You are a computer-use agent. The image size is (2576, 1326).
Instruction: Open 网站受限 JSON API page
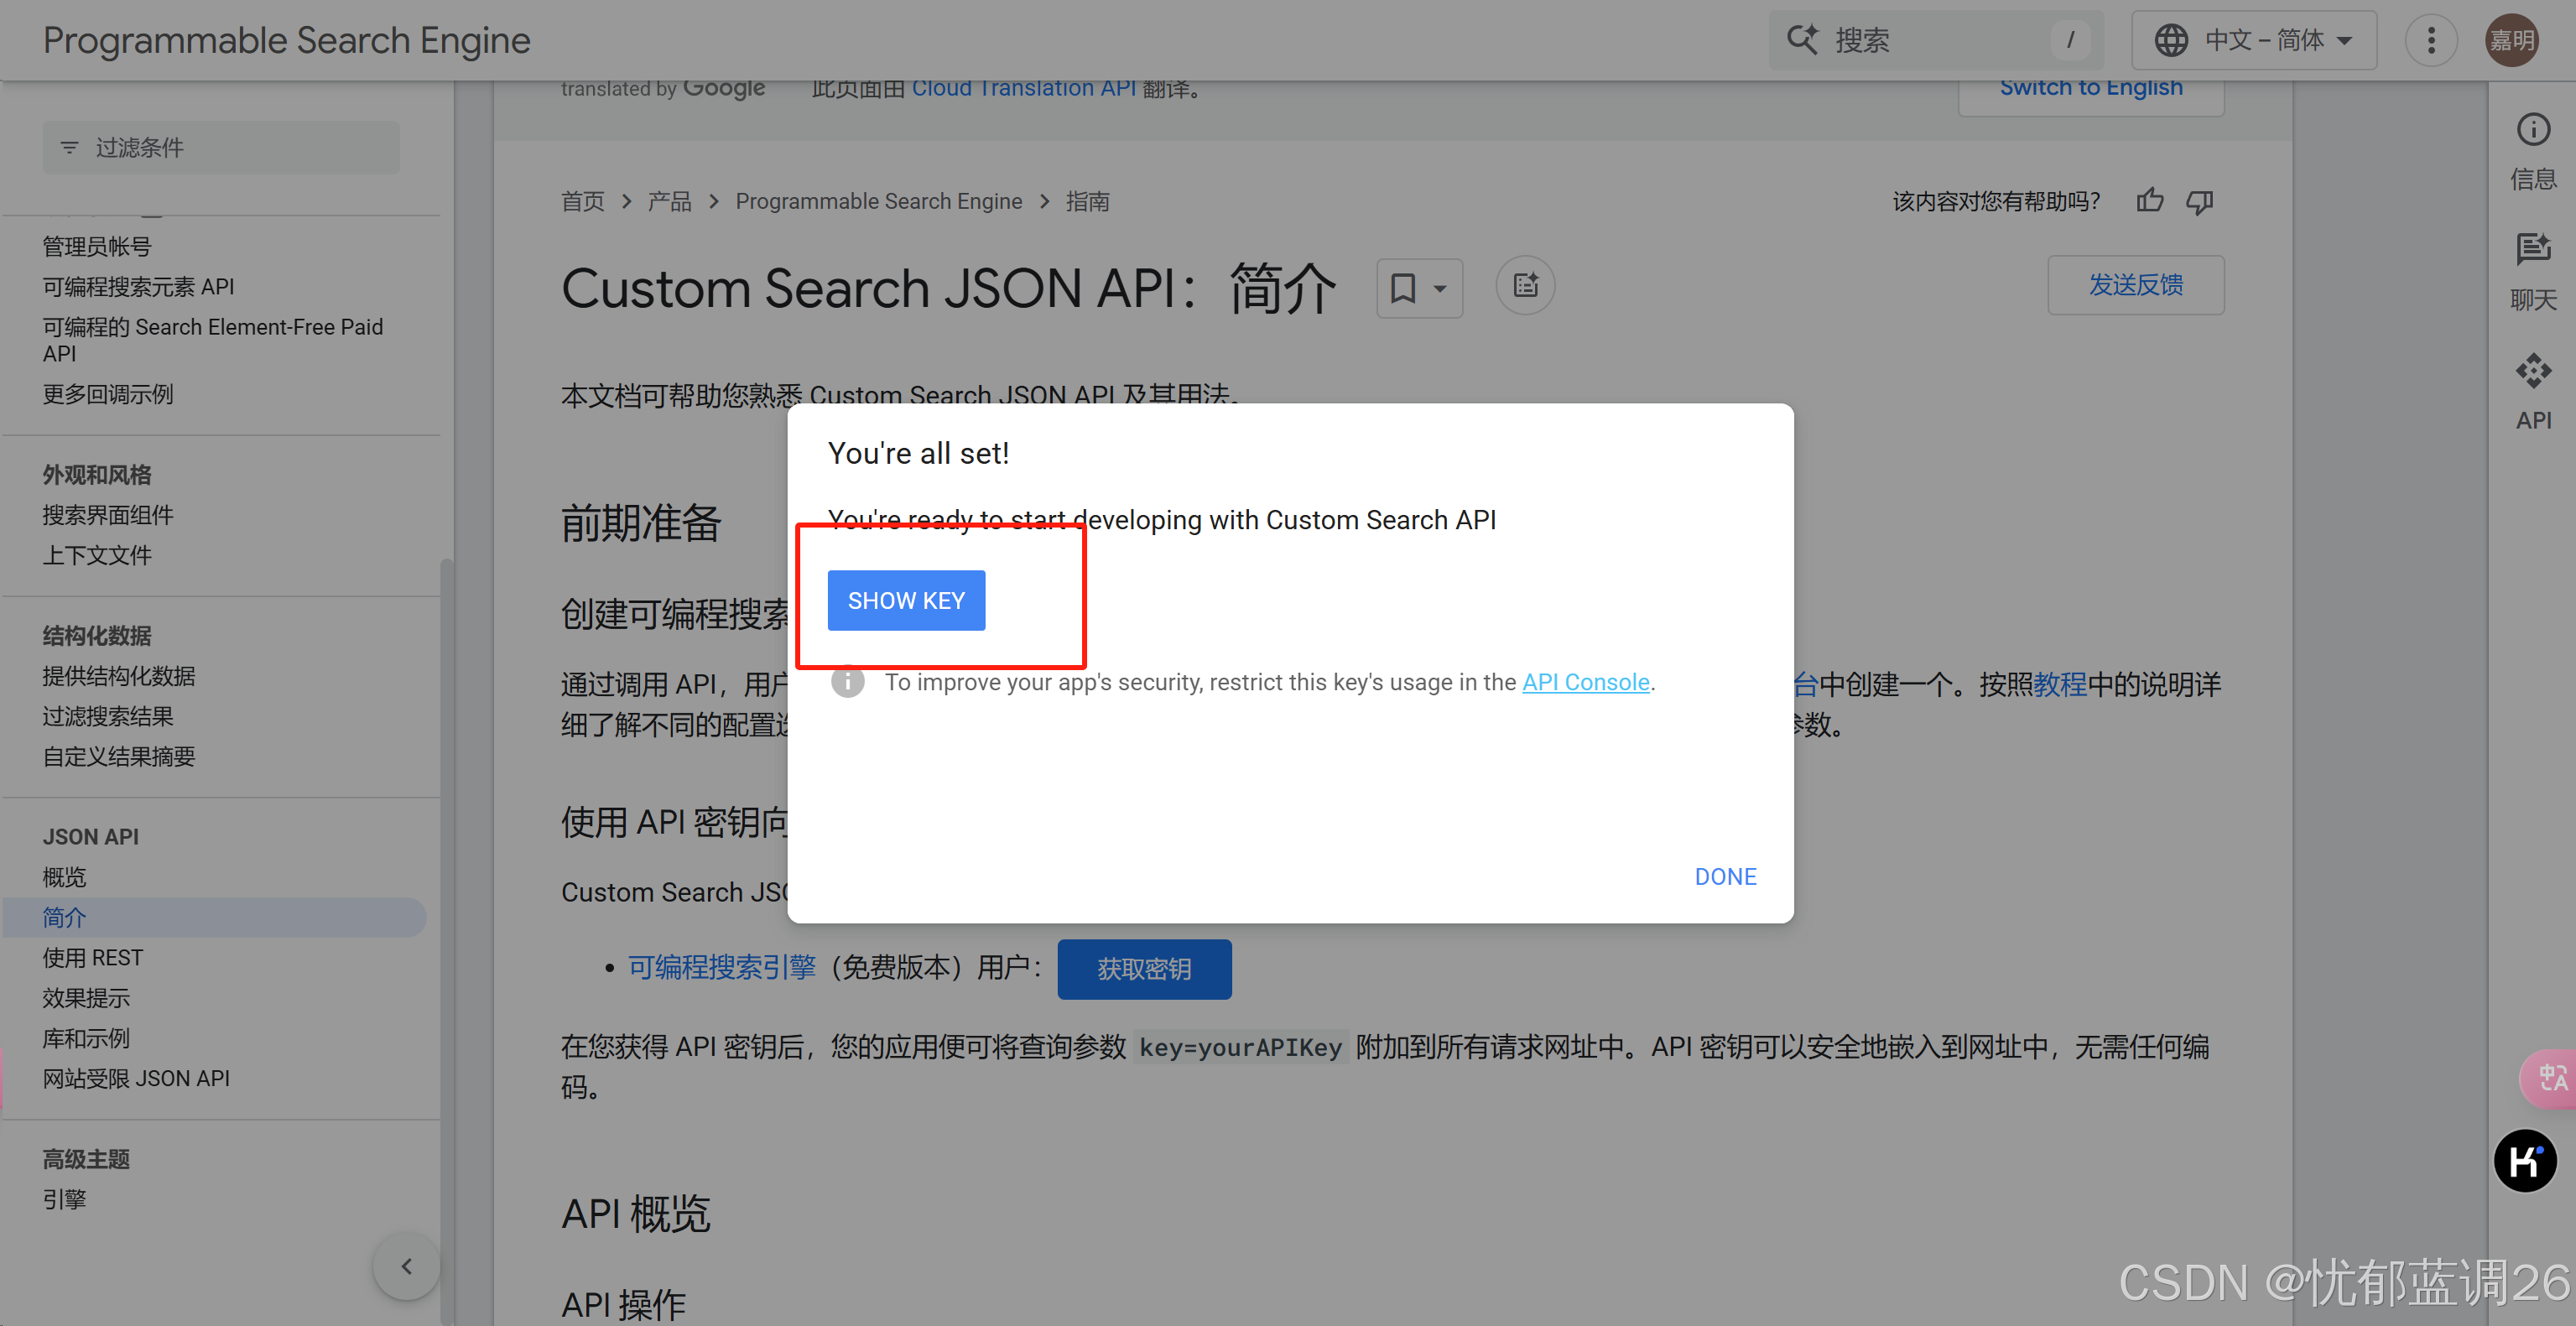[136, 1078]
